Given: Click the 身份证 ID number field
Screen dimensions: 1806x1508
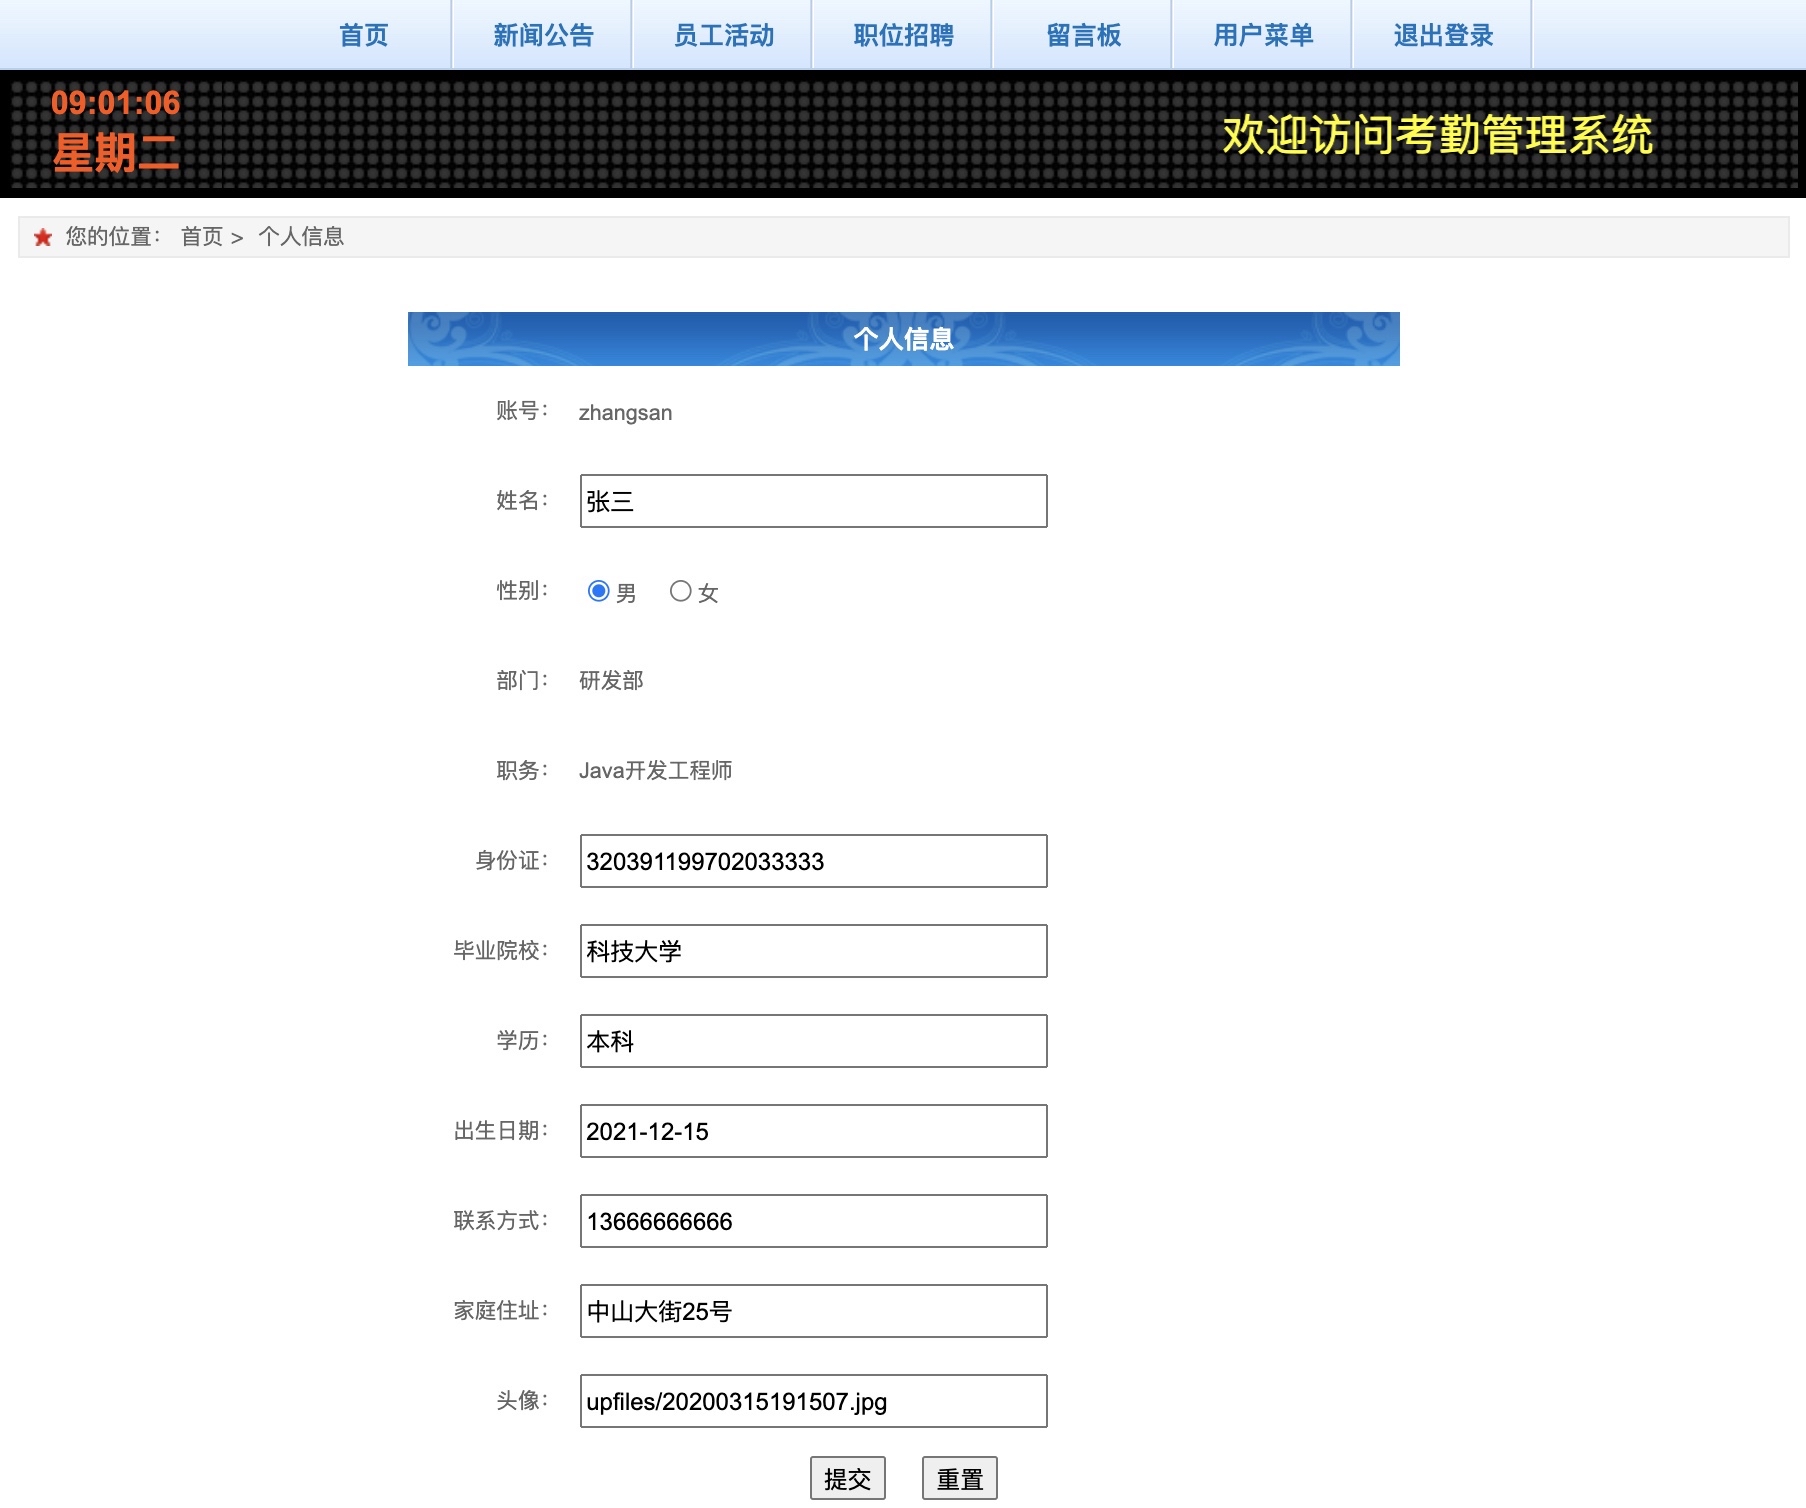Looking at the screenshot, I should (x=812, y=861).
